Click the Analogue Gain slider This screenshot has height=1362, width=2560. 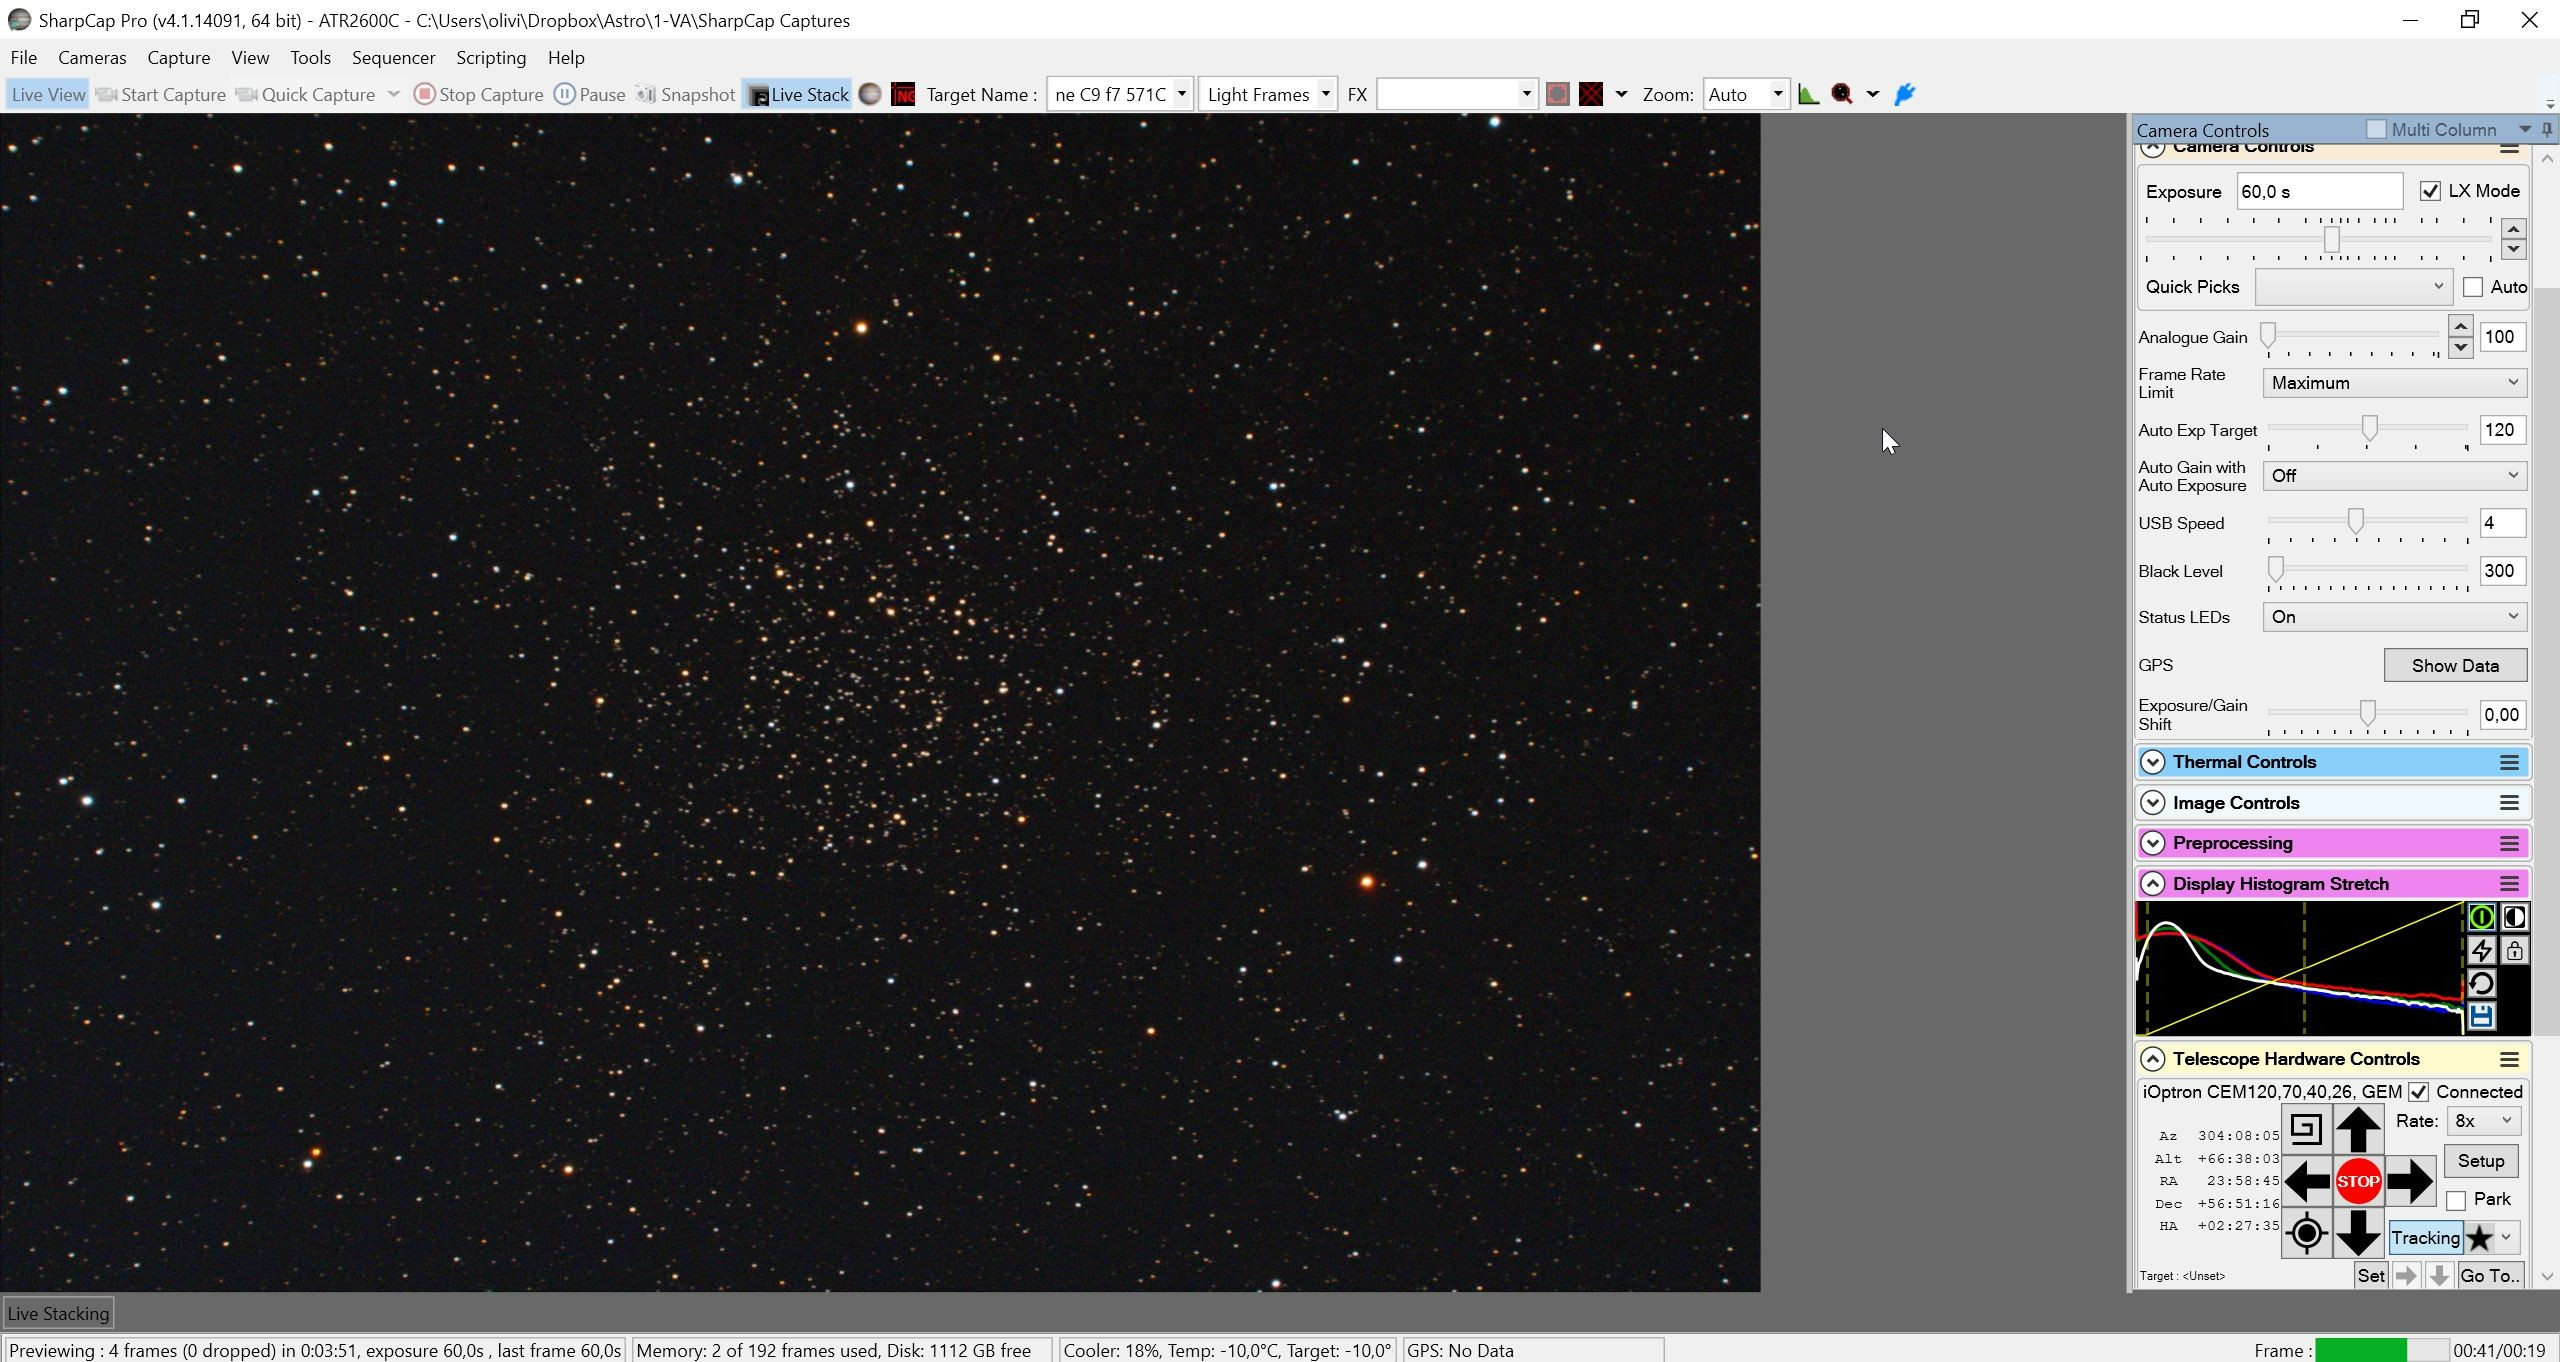click(x=2353, y=337)
